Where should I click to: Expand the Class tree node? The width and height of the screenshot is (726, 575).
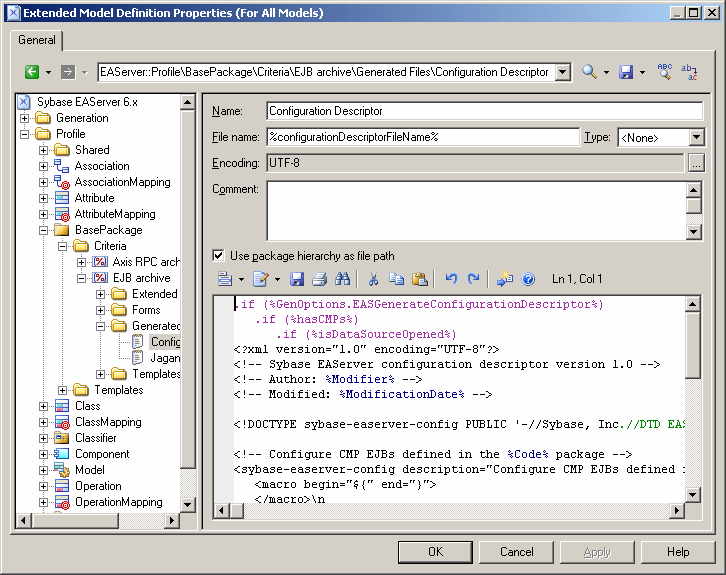click(x=44, y=406)
